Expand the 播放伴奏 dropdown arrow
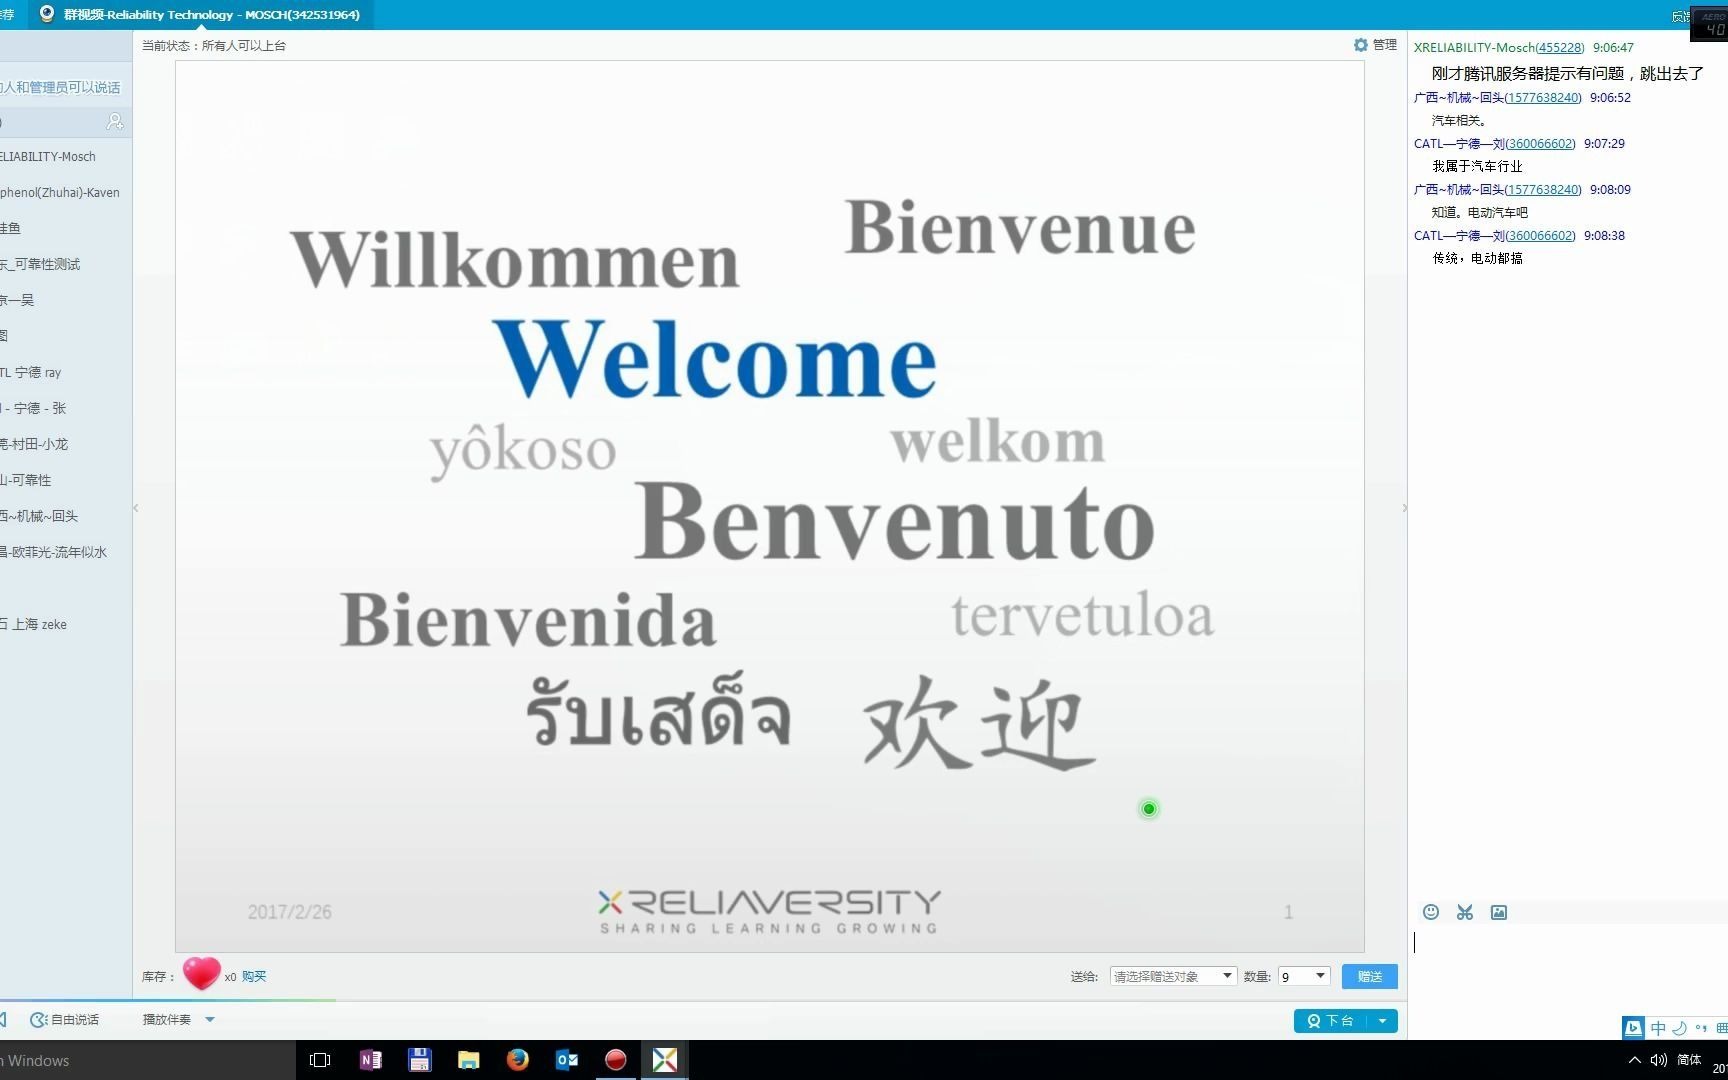Viewport: 1728px width, 1080px height. [x=210, y=1020]
